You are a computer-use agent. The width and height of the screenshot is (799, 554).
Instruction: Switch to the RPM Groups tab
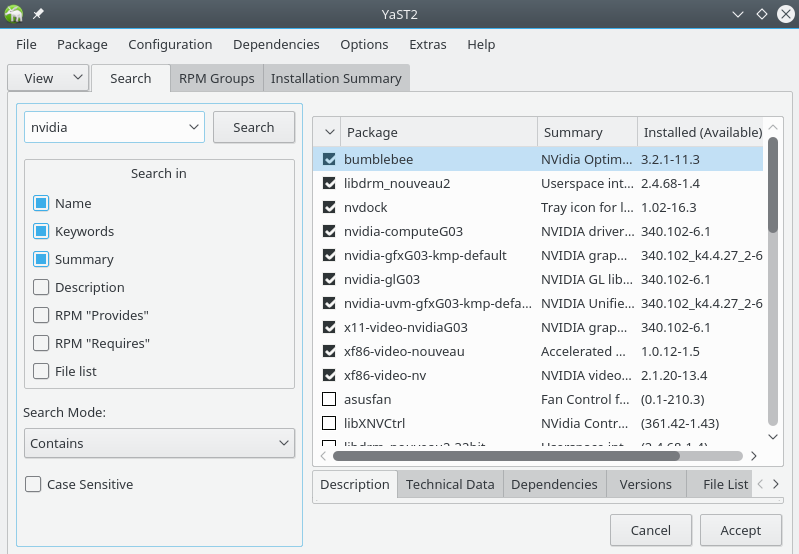click(x=217, y=78)
